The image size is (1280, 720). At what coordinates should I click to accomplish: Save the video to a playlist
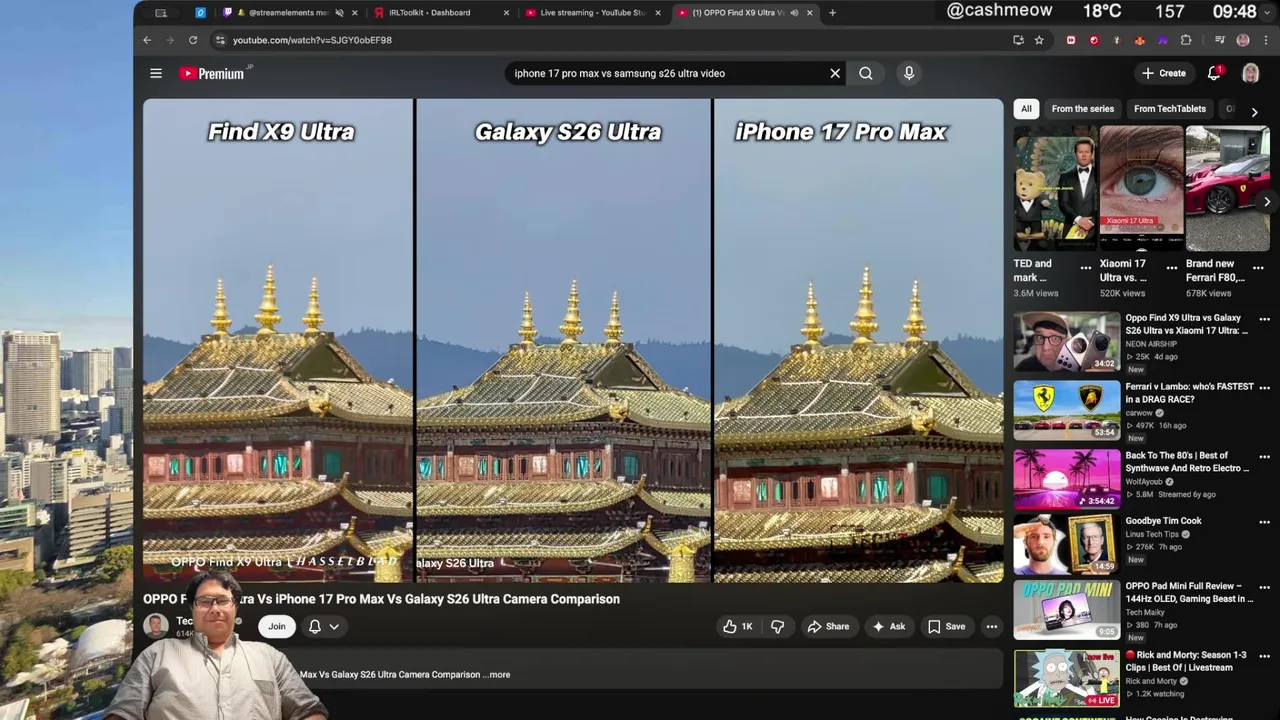point(946,627)
